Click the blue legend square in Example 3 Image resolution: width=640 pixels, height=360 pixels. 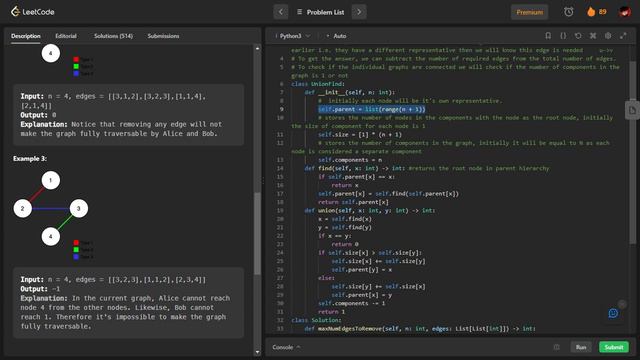pyautogui.click(x=76, y=257)
